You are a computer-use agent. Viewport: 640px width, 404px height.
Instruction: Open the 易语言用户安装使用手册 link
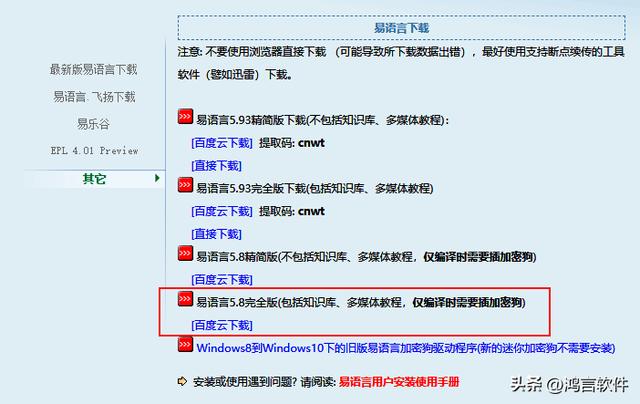[398, 381]
